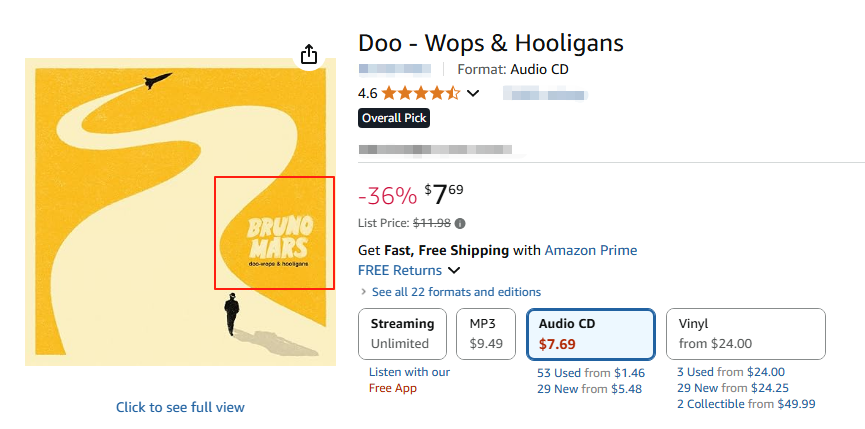Select the Audio CD $7.69 format

coord(590,334)
